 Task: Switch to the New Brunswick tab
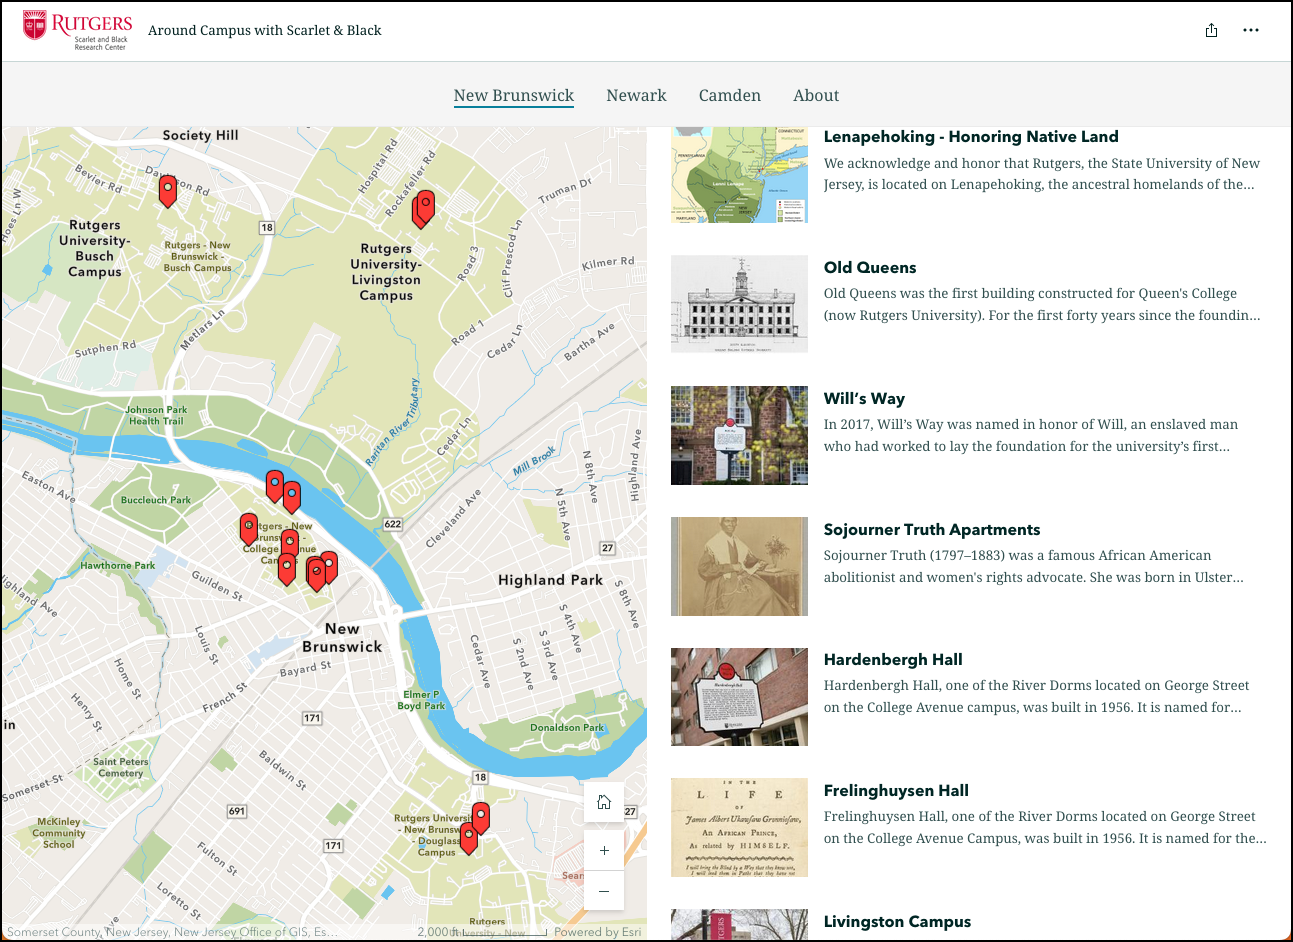[514, 95]
